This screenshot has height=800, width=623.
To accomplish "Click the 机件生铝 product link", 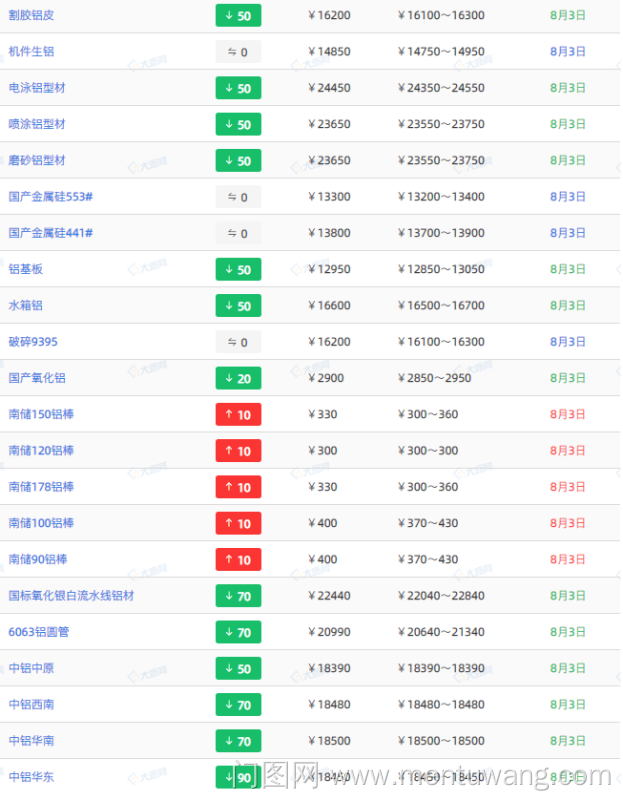I will click(x=32, y=52).
